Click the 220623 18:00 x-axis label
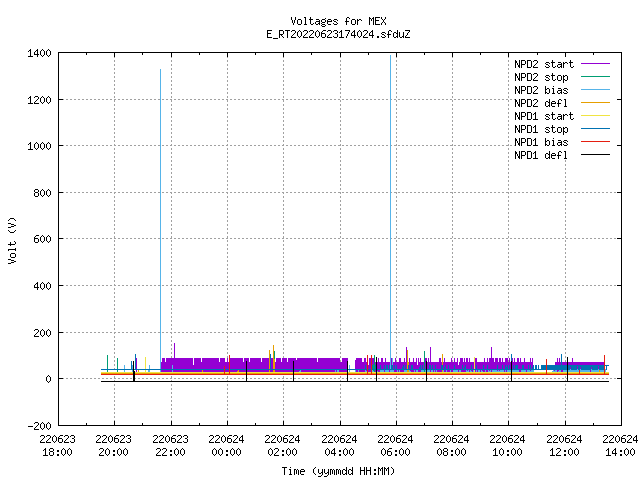This screenshot has width=640, height=480. [58, 446]
